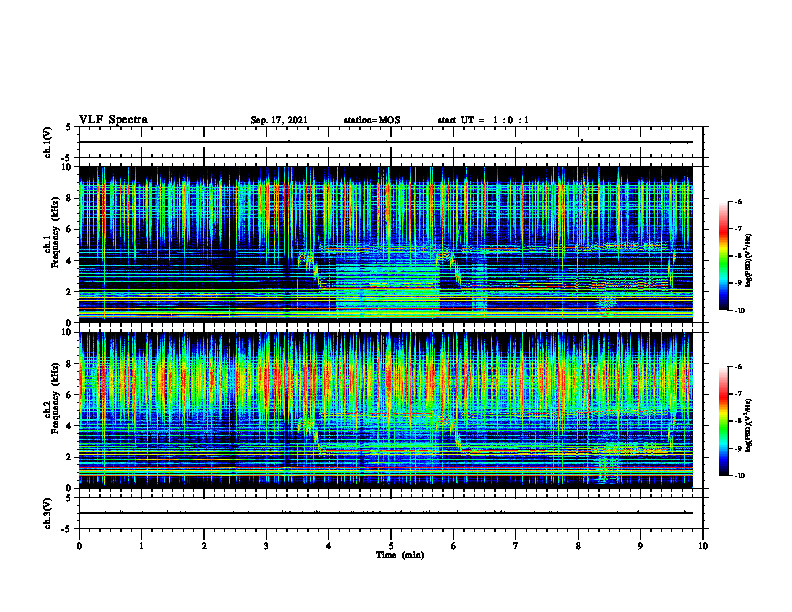
Task: Click the ch.2 colorbar "log(PSD)" unit label
Action: click(x=749, y=425)
